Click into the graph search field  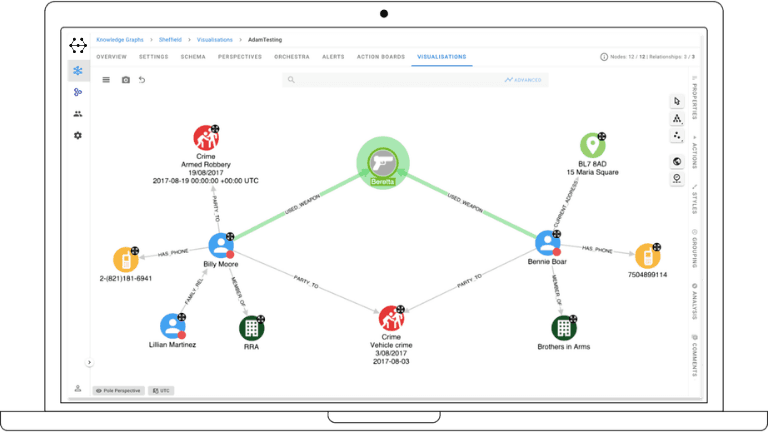coord(390,79)
